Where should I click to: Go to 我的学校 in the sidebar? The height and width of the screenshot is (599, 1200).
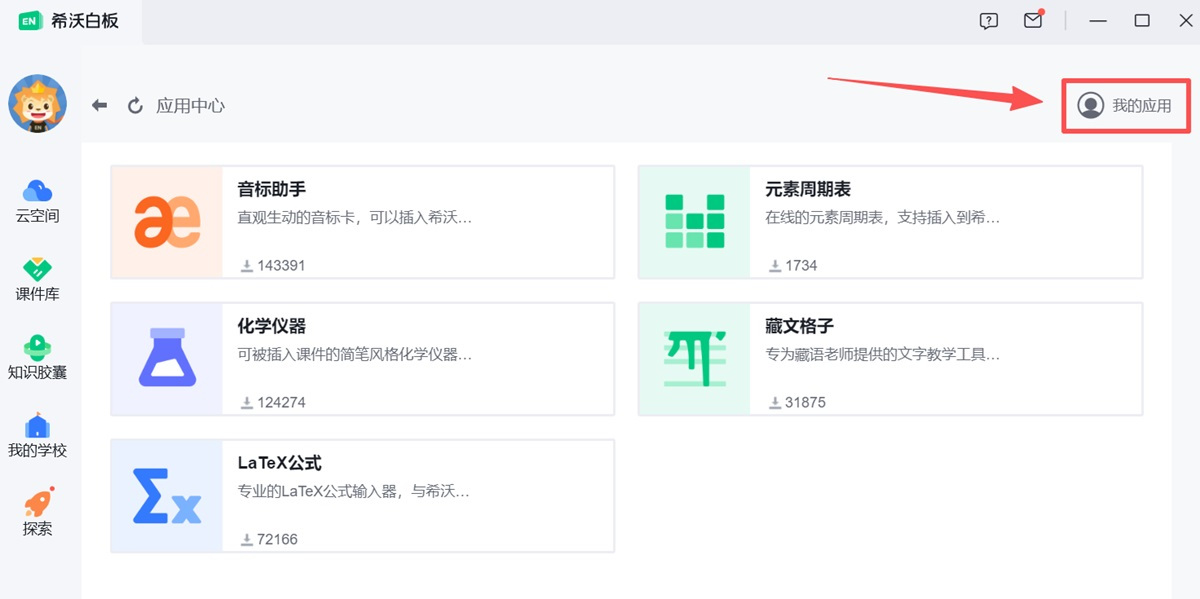(37, 435)
